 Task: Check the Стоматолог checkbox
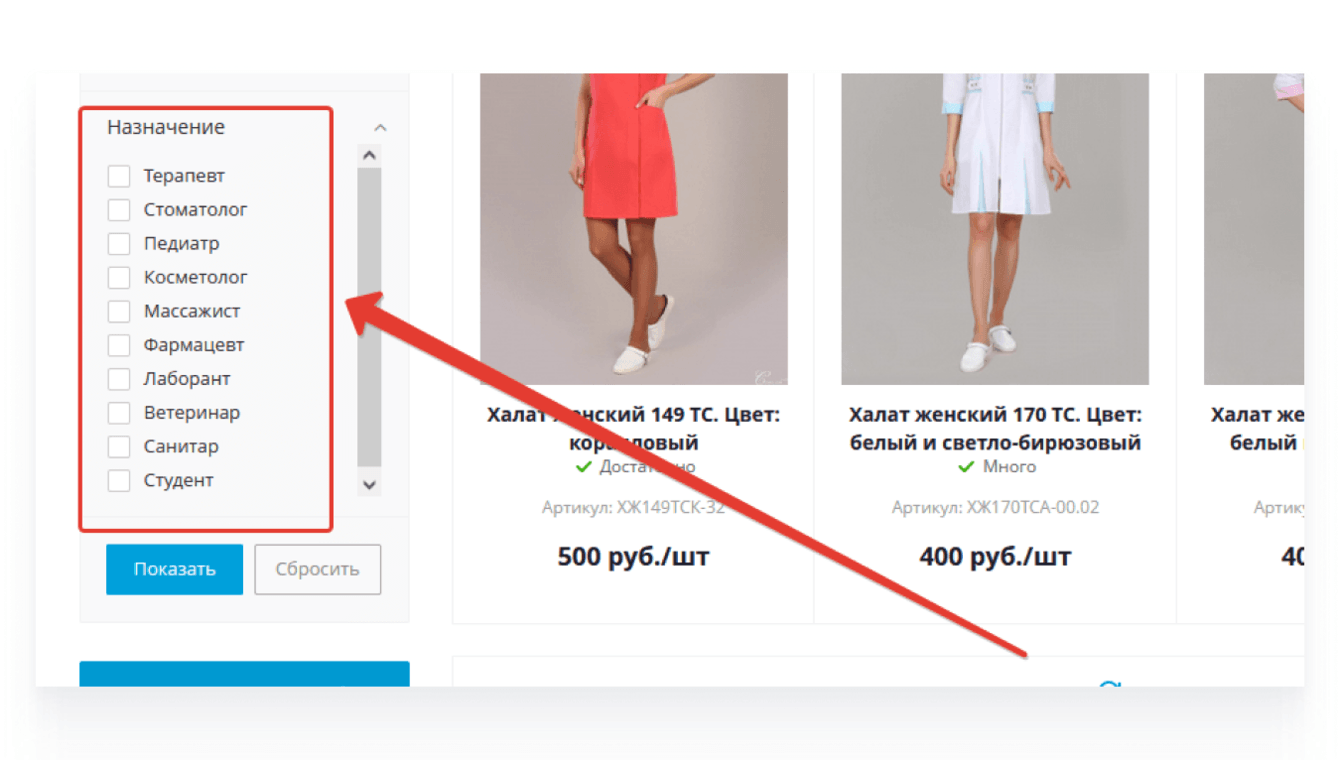[119, 210]
